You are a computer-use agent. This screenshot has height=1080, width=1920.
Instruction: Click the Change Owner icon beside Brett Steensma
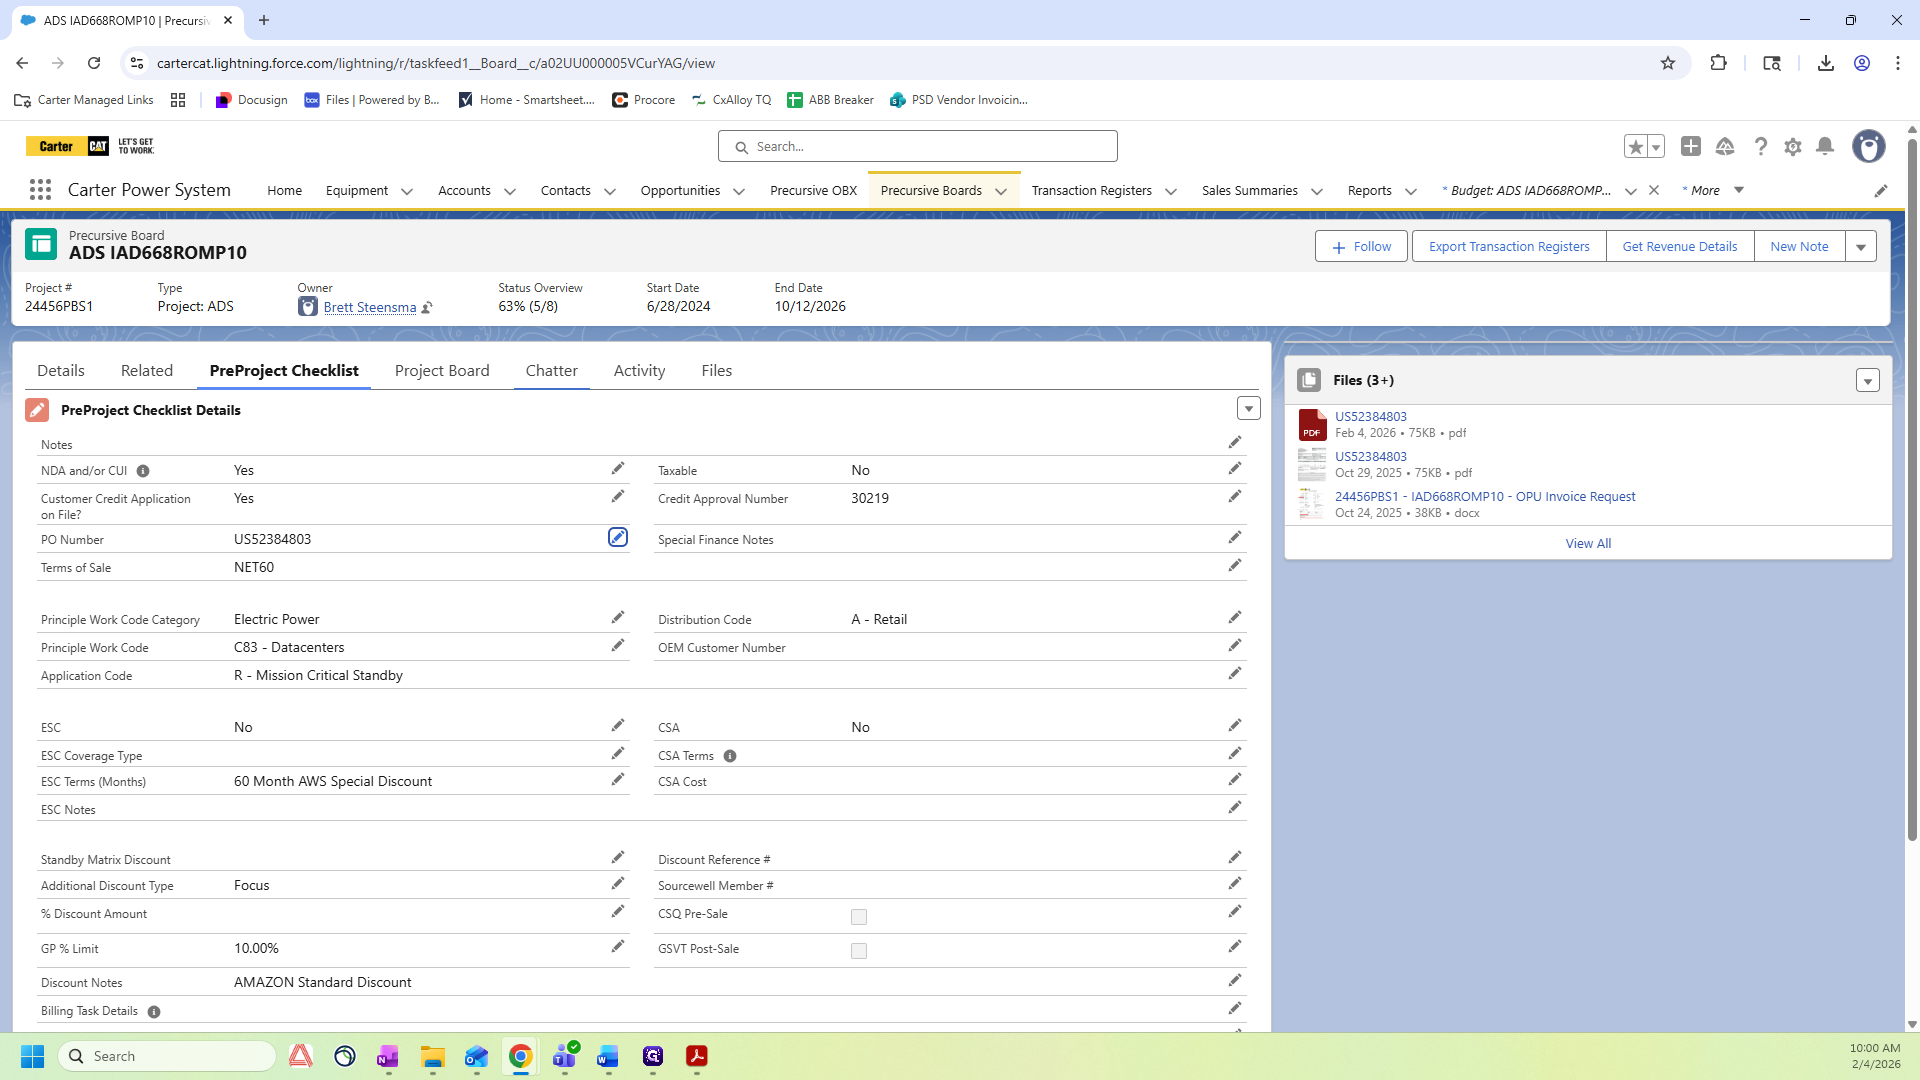[427, 308]
